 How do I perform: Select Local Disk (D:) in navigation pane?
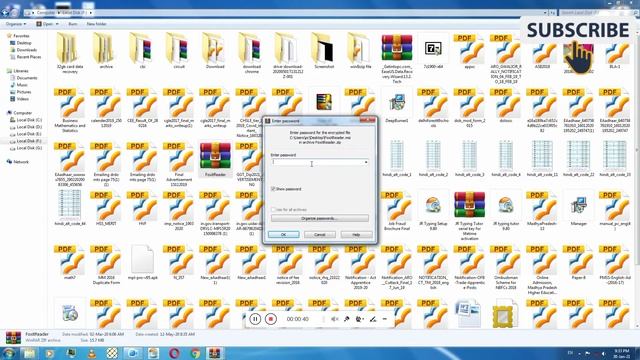(x=29, y=127)
